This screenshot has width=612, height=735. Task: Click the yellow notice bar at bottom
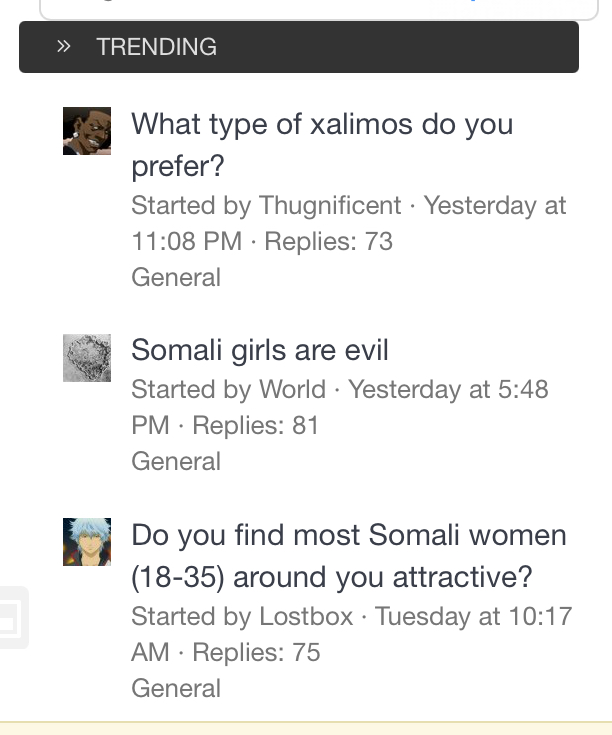pos(306,728)
